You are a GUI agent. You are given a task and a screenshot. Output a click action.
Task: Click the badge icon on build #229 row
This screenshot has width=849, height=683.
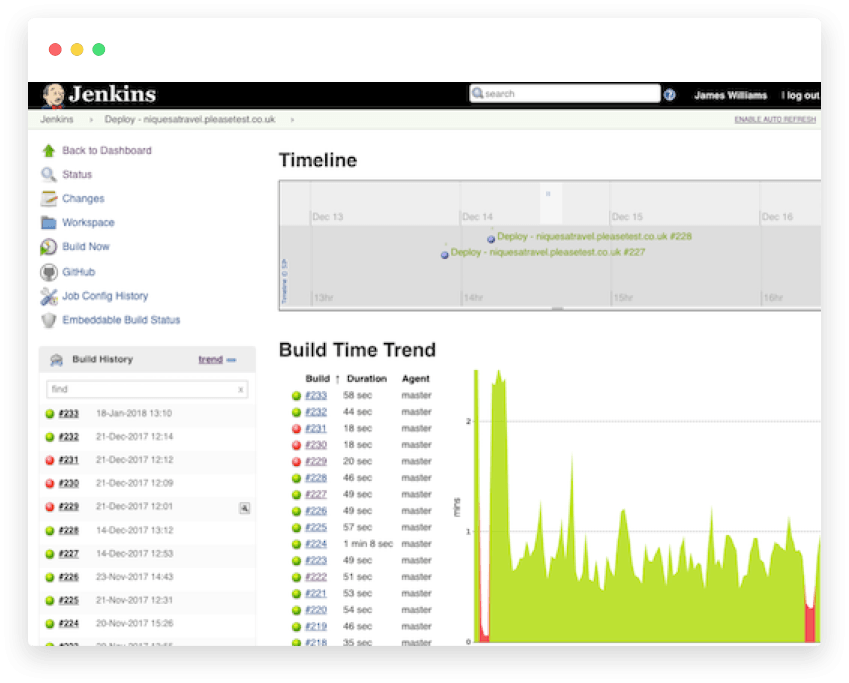coord(245,508)
